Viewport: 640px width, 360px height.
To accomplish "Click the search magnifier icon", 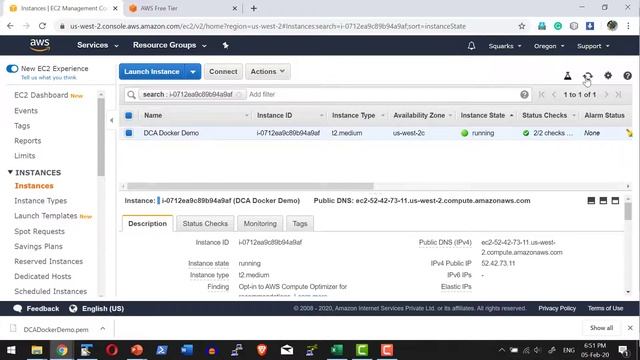I will pos(131,95).
